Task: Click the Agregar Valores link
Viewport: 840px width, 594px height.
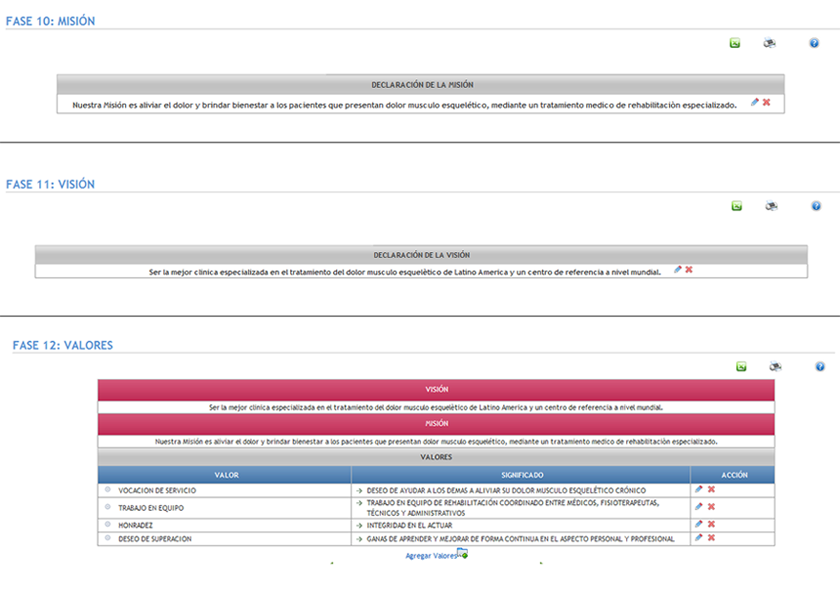Action: coord(431,556)
